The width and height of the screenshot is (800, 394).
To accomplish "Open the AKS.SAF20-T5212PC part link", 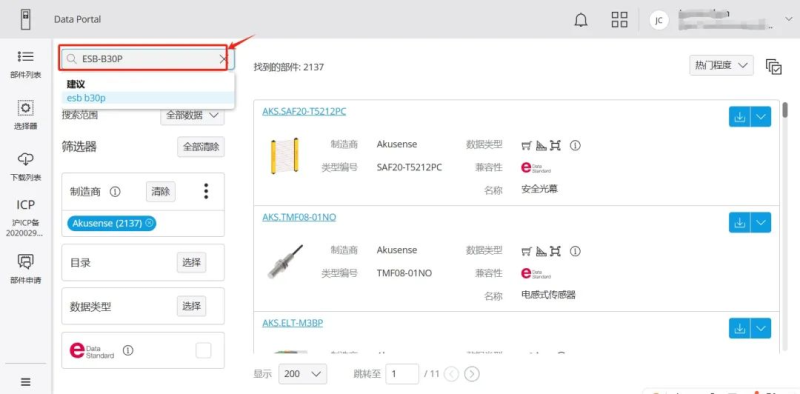I will [x=304, y=111].
